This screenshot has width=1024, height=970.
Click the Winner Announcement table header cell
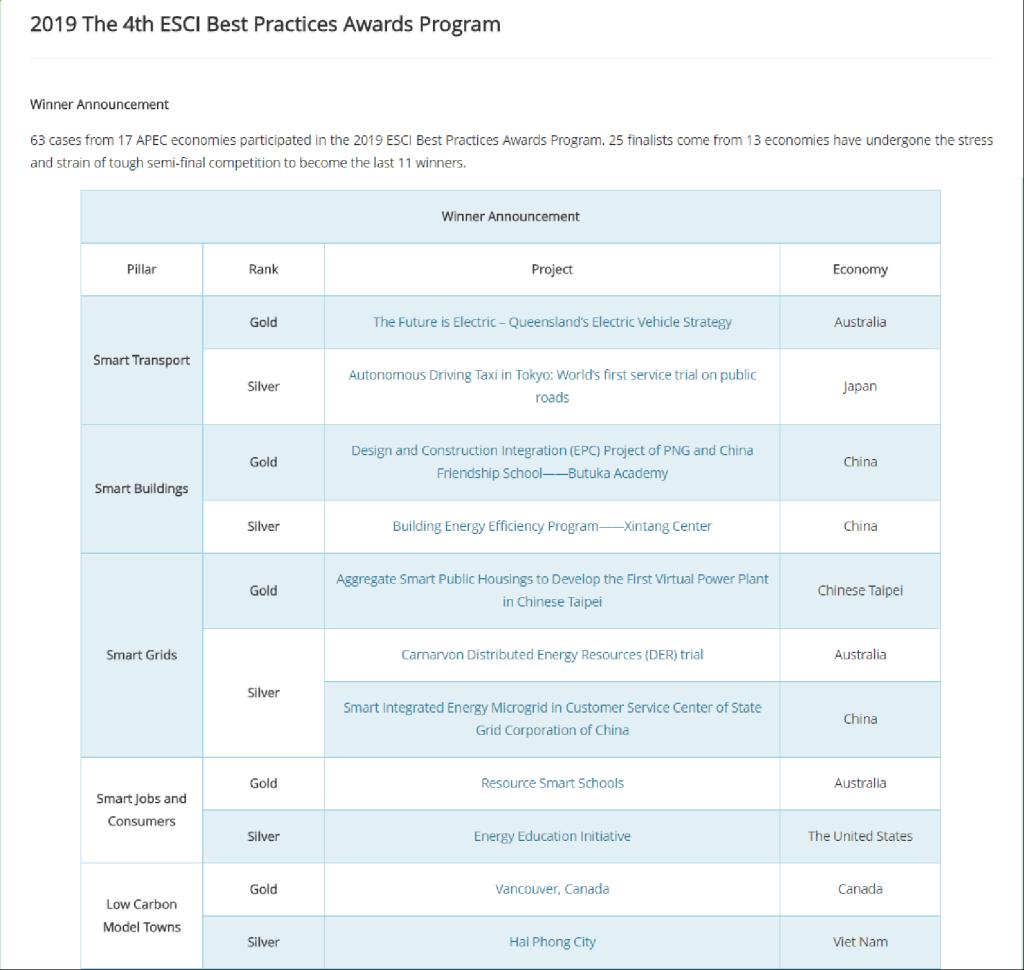pos(510,216)
